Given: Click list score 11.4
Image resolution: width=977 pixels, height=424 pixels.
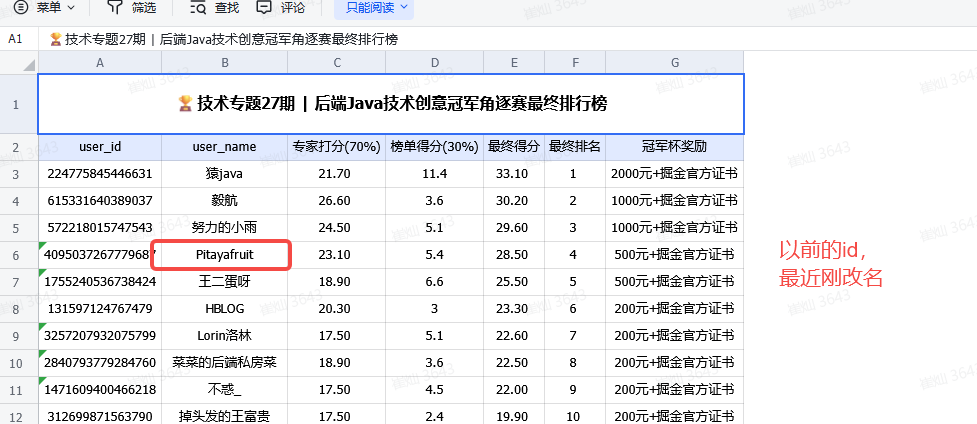Looking at the screenshot, I should point(434,174).
